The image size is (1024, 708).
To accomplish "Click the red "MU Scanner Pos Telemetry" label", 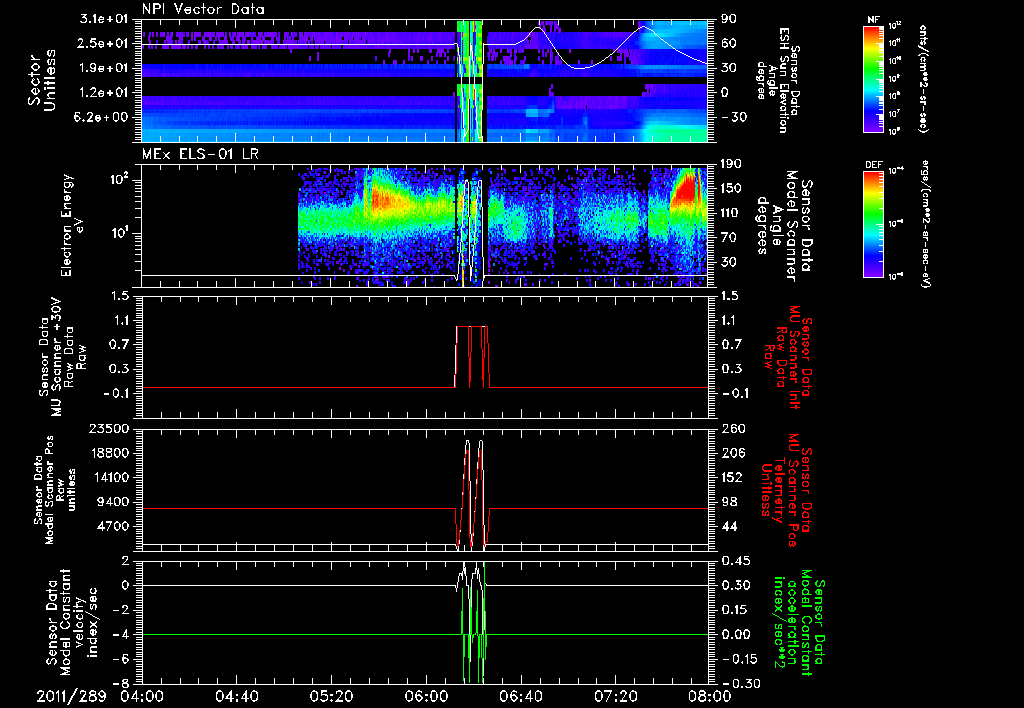I will coord(787,490).
